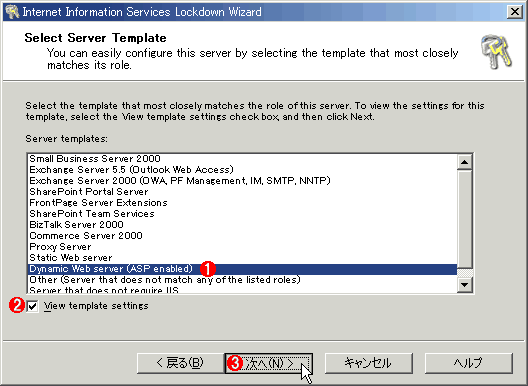Select Small Business Server 2000 template

(x=242, y=159)
